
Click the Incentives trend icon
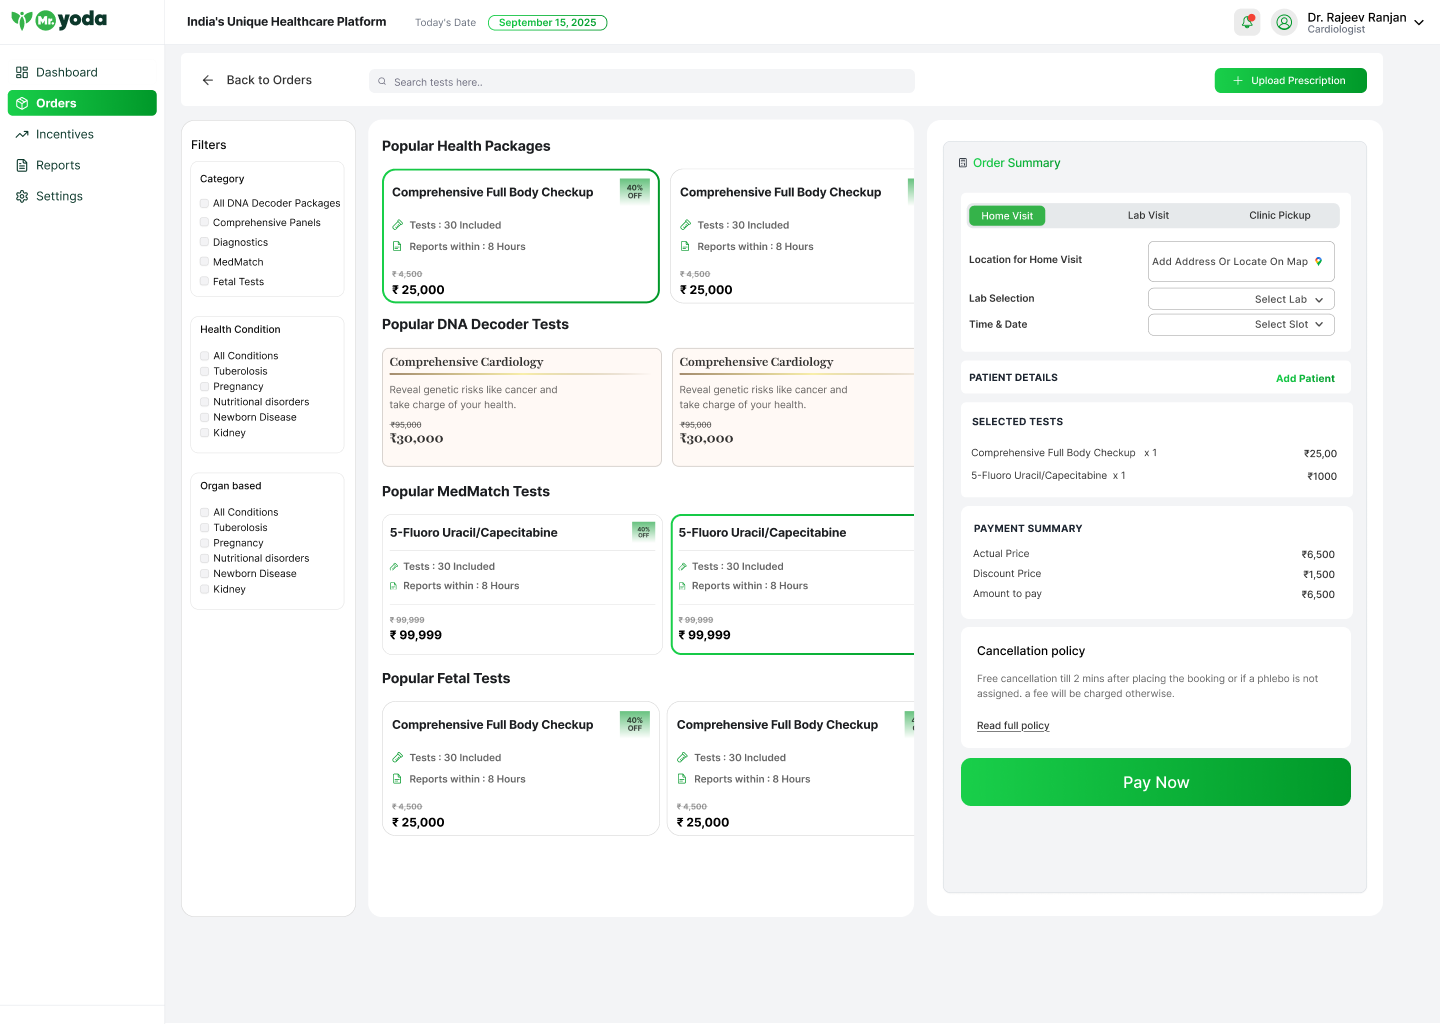click(22, 134)
